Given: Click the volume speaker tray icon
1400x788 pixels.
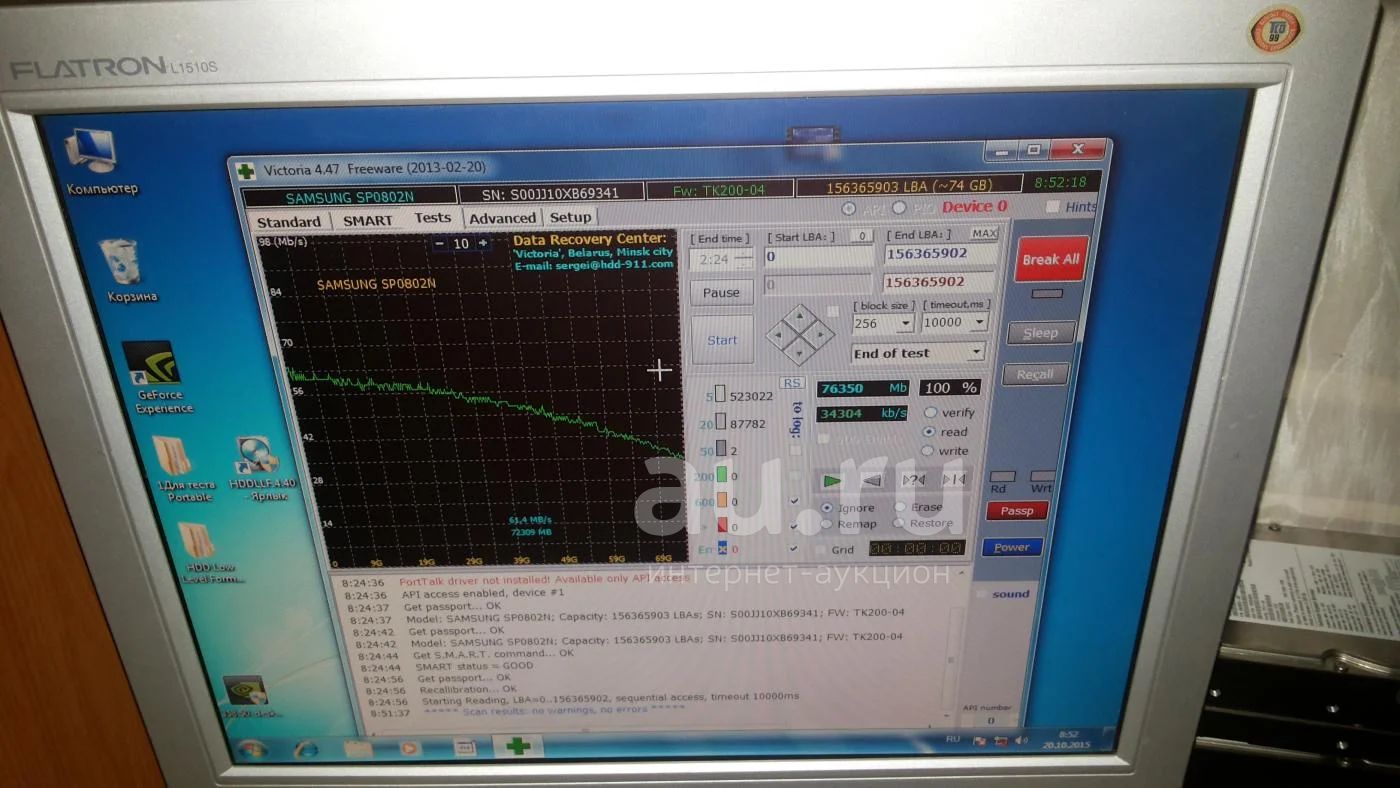Looking at the screenshot, I should pyautogui.click(x=1021, y=740).
